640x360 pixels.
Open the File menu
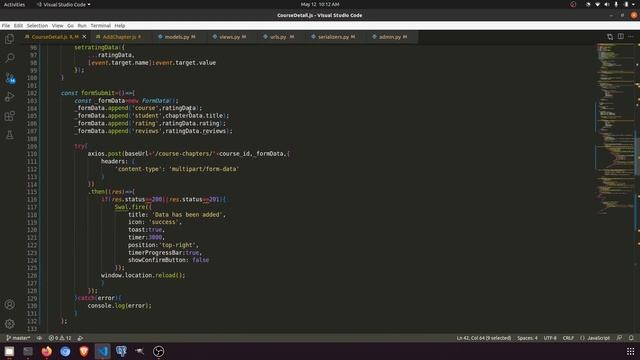[6, 25]
